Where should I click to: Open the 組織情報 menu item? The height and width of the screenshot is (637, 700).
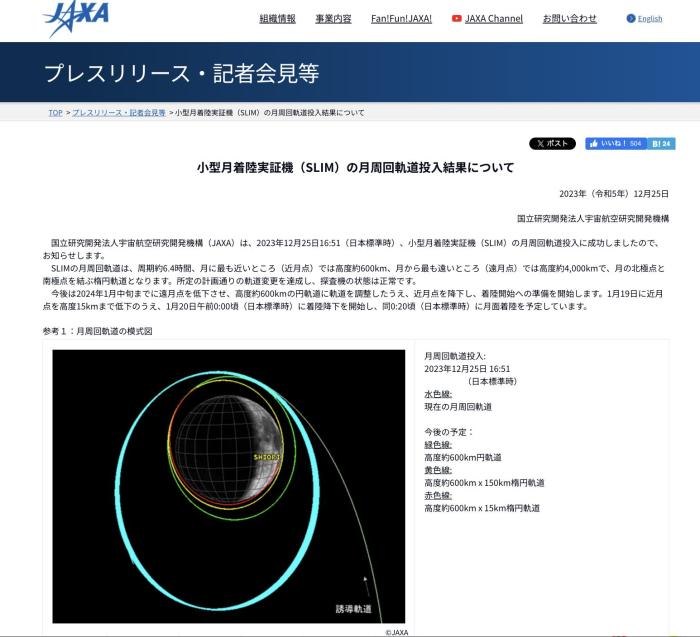coord(277,19)
